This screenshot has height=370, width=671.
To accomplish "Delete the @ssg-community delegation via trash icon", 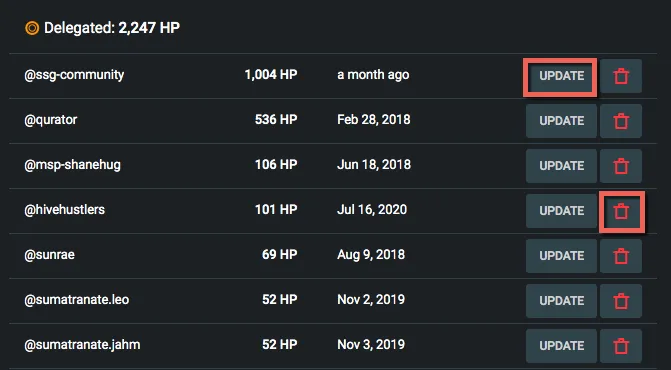I will pyautogui.click(x=621, y=76).
